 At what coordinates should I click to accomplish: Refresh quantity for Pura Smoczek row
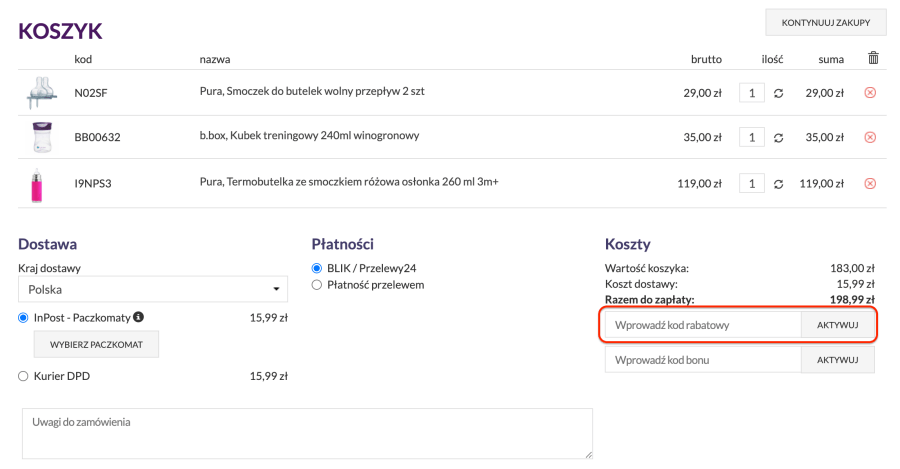tap(779, 93)
